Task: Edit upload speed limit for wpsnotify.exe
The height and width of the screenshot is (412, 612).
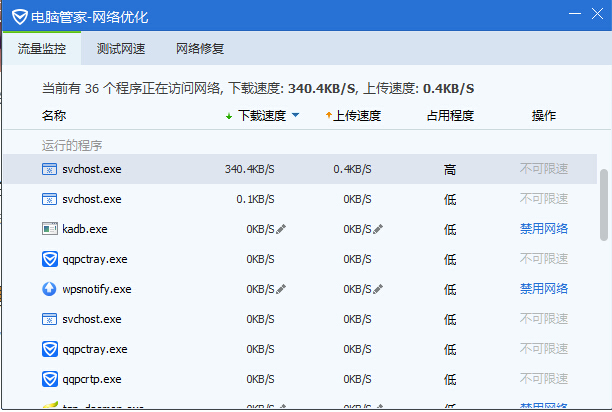Action: pos(378,289)
